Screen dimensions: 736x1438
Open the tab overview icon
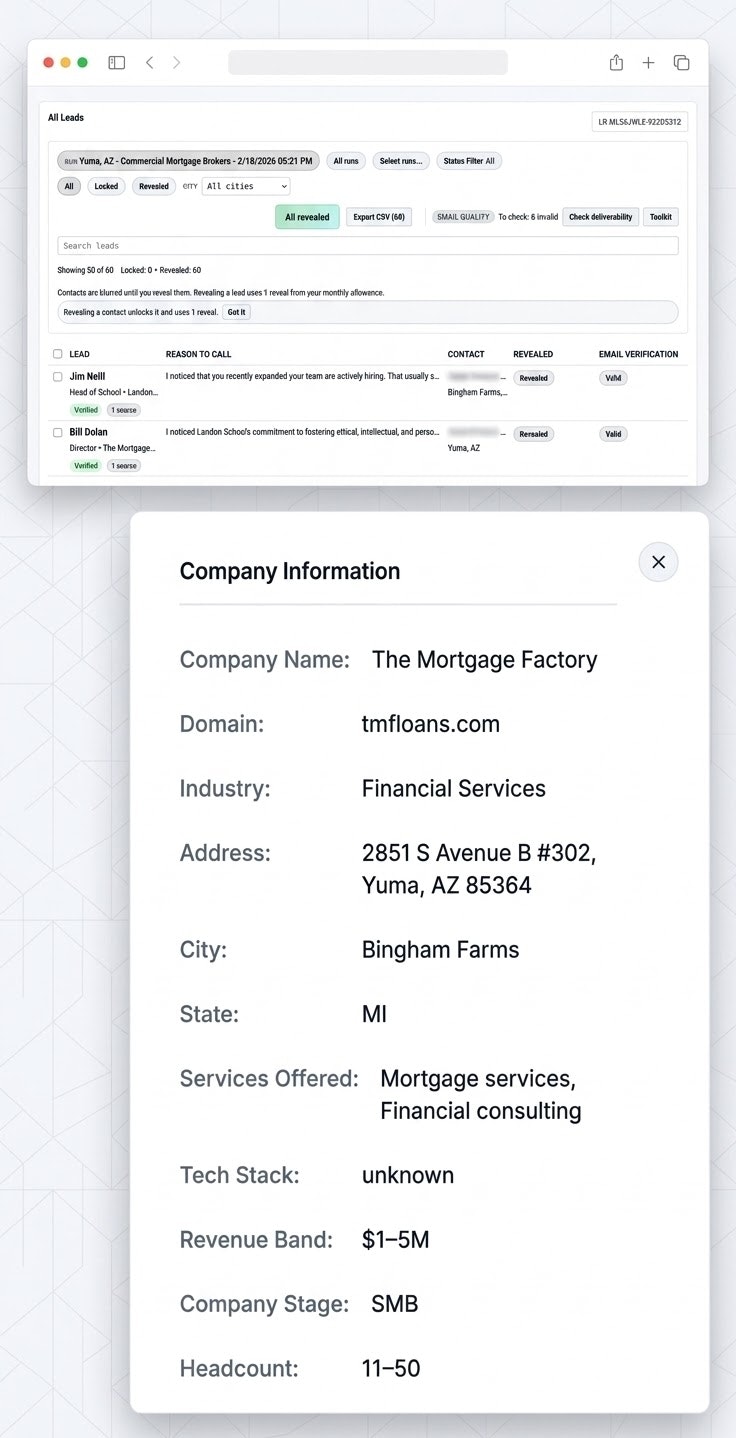click(681, 62)
